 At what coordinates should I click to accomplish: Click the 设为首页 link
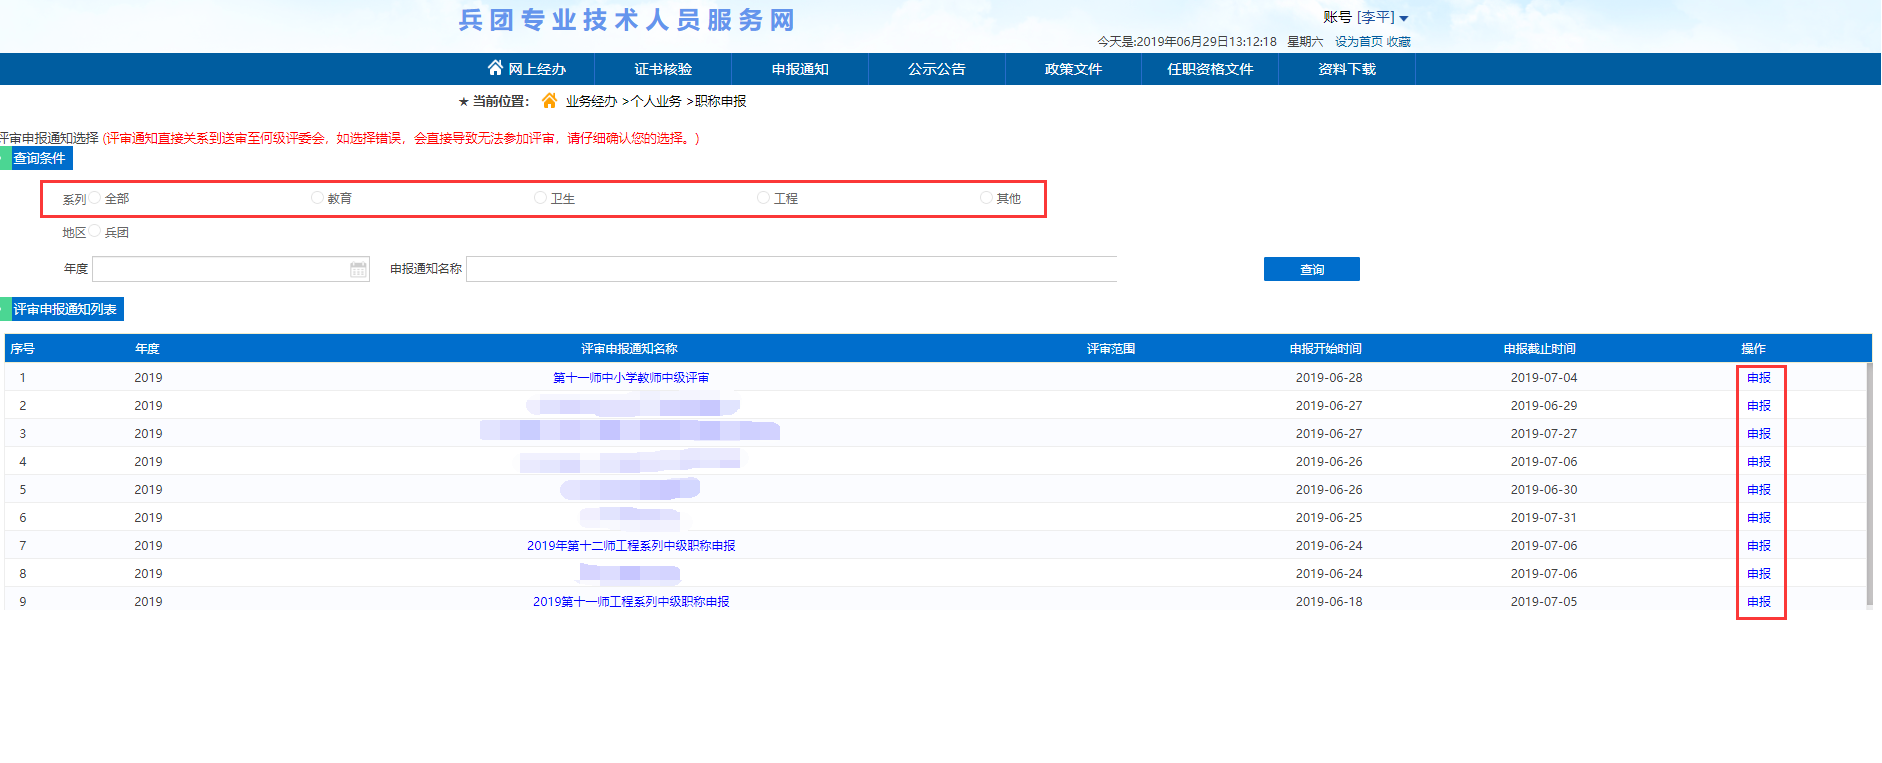[x=1358, y=42]
